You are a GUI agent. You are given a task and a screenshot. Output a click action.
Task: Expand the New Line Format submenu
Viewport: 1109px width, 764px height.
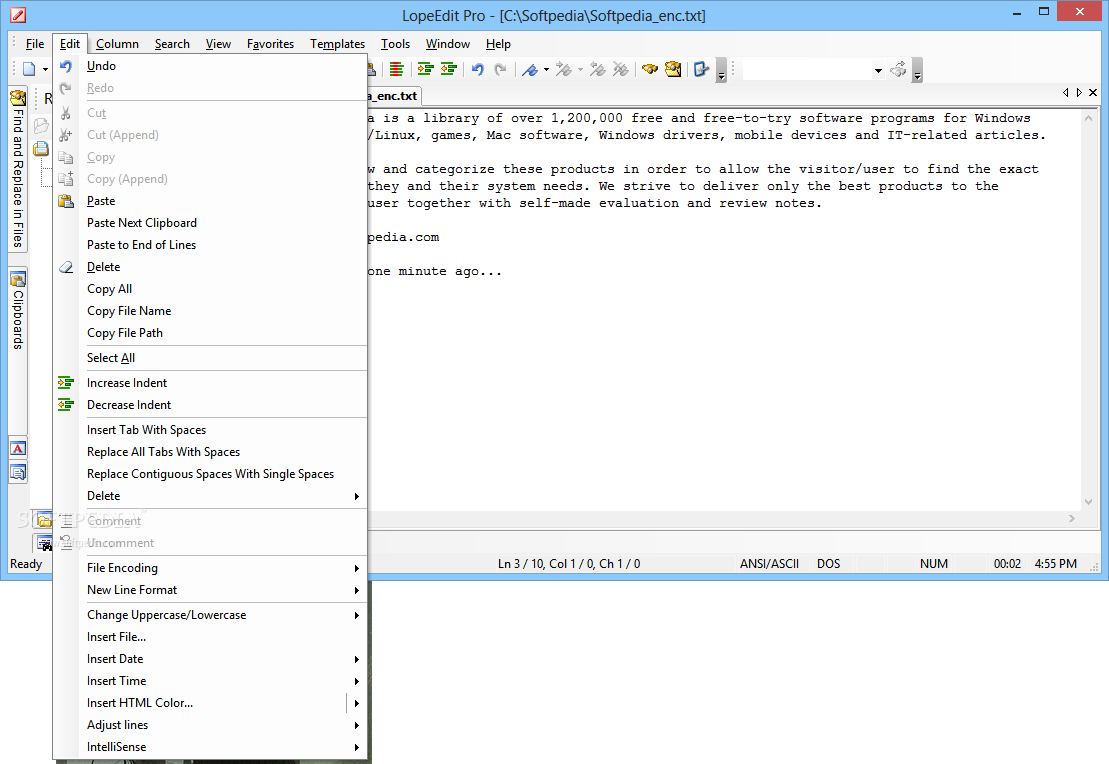(x=210, y=590)
